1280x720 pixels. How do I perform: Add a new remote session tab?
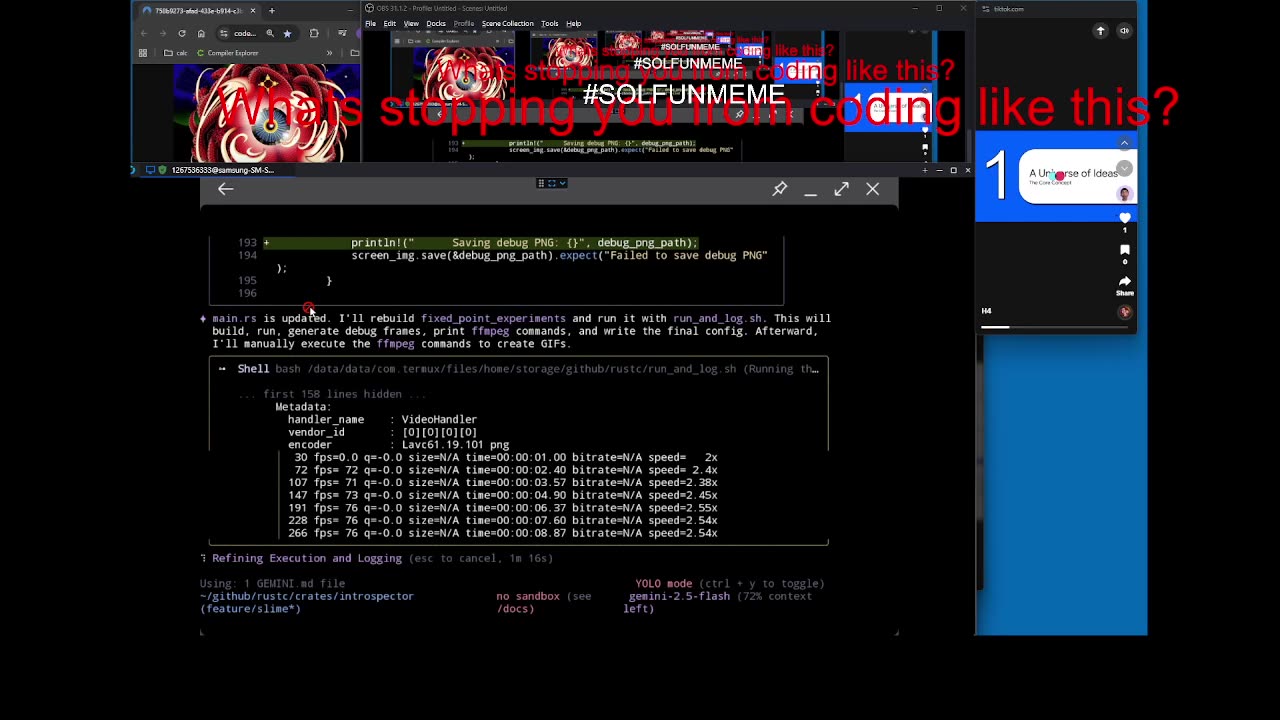pos(925,170)
